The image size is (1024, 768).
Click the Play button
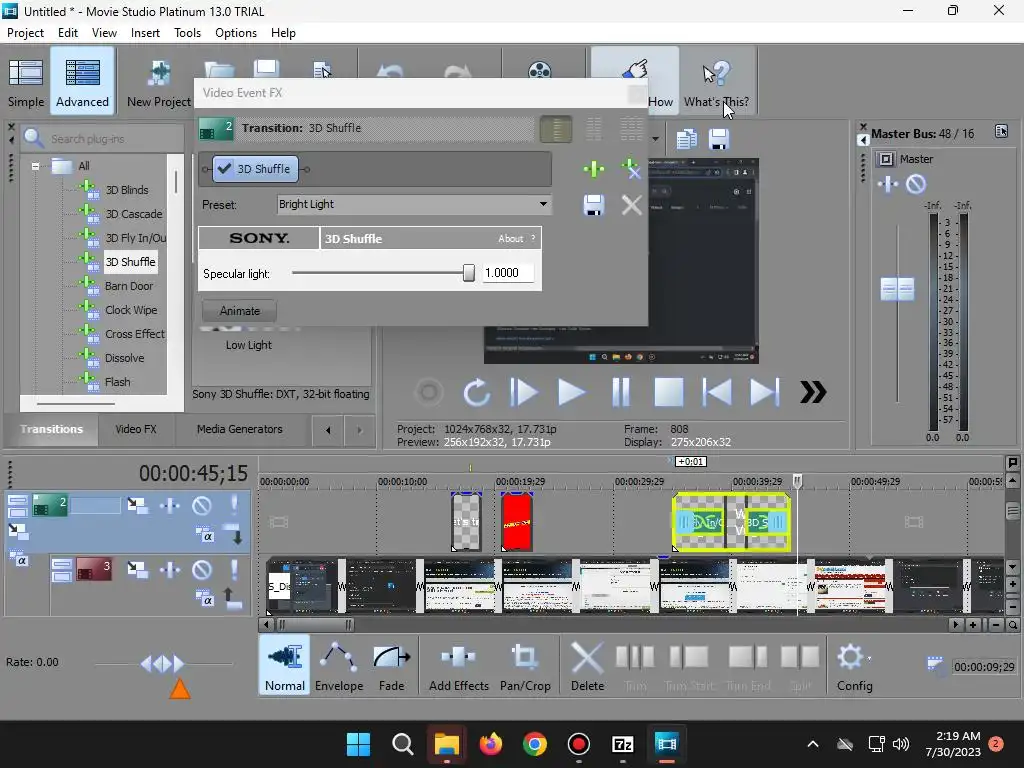[x=571, y=392]
